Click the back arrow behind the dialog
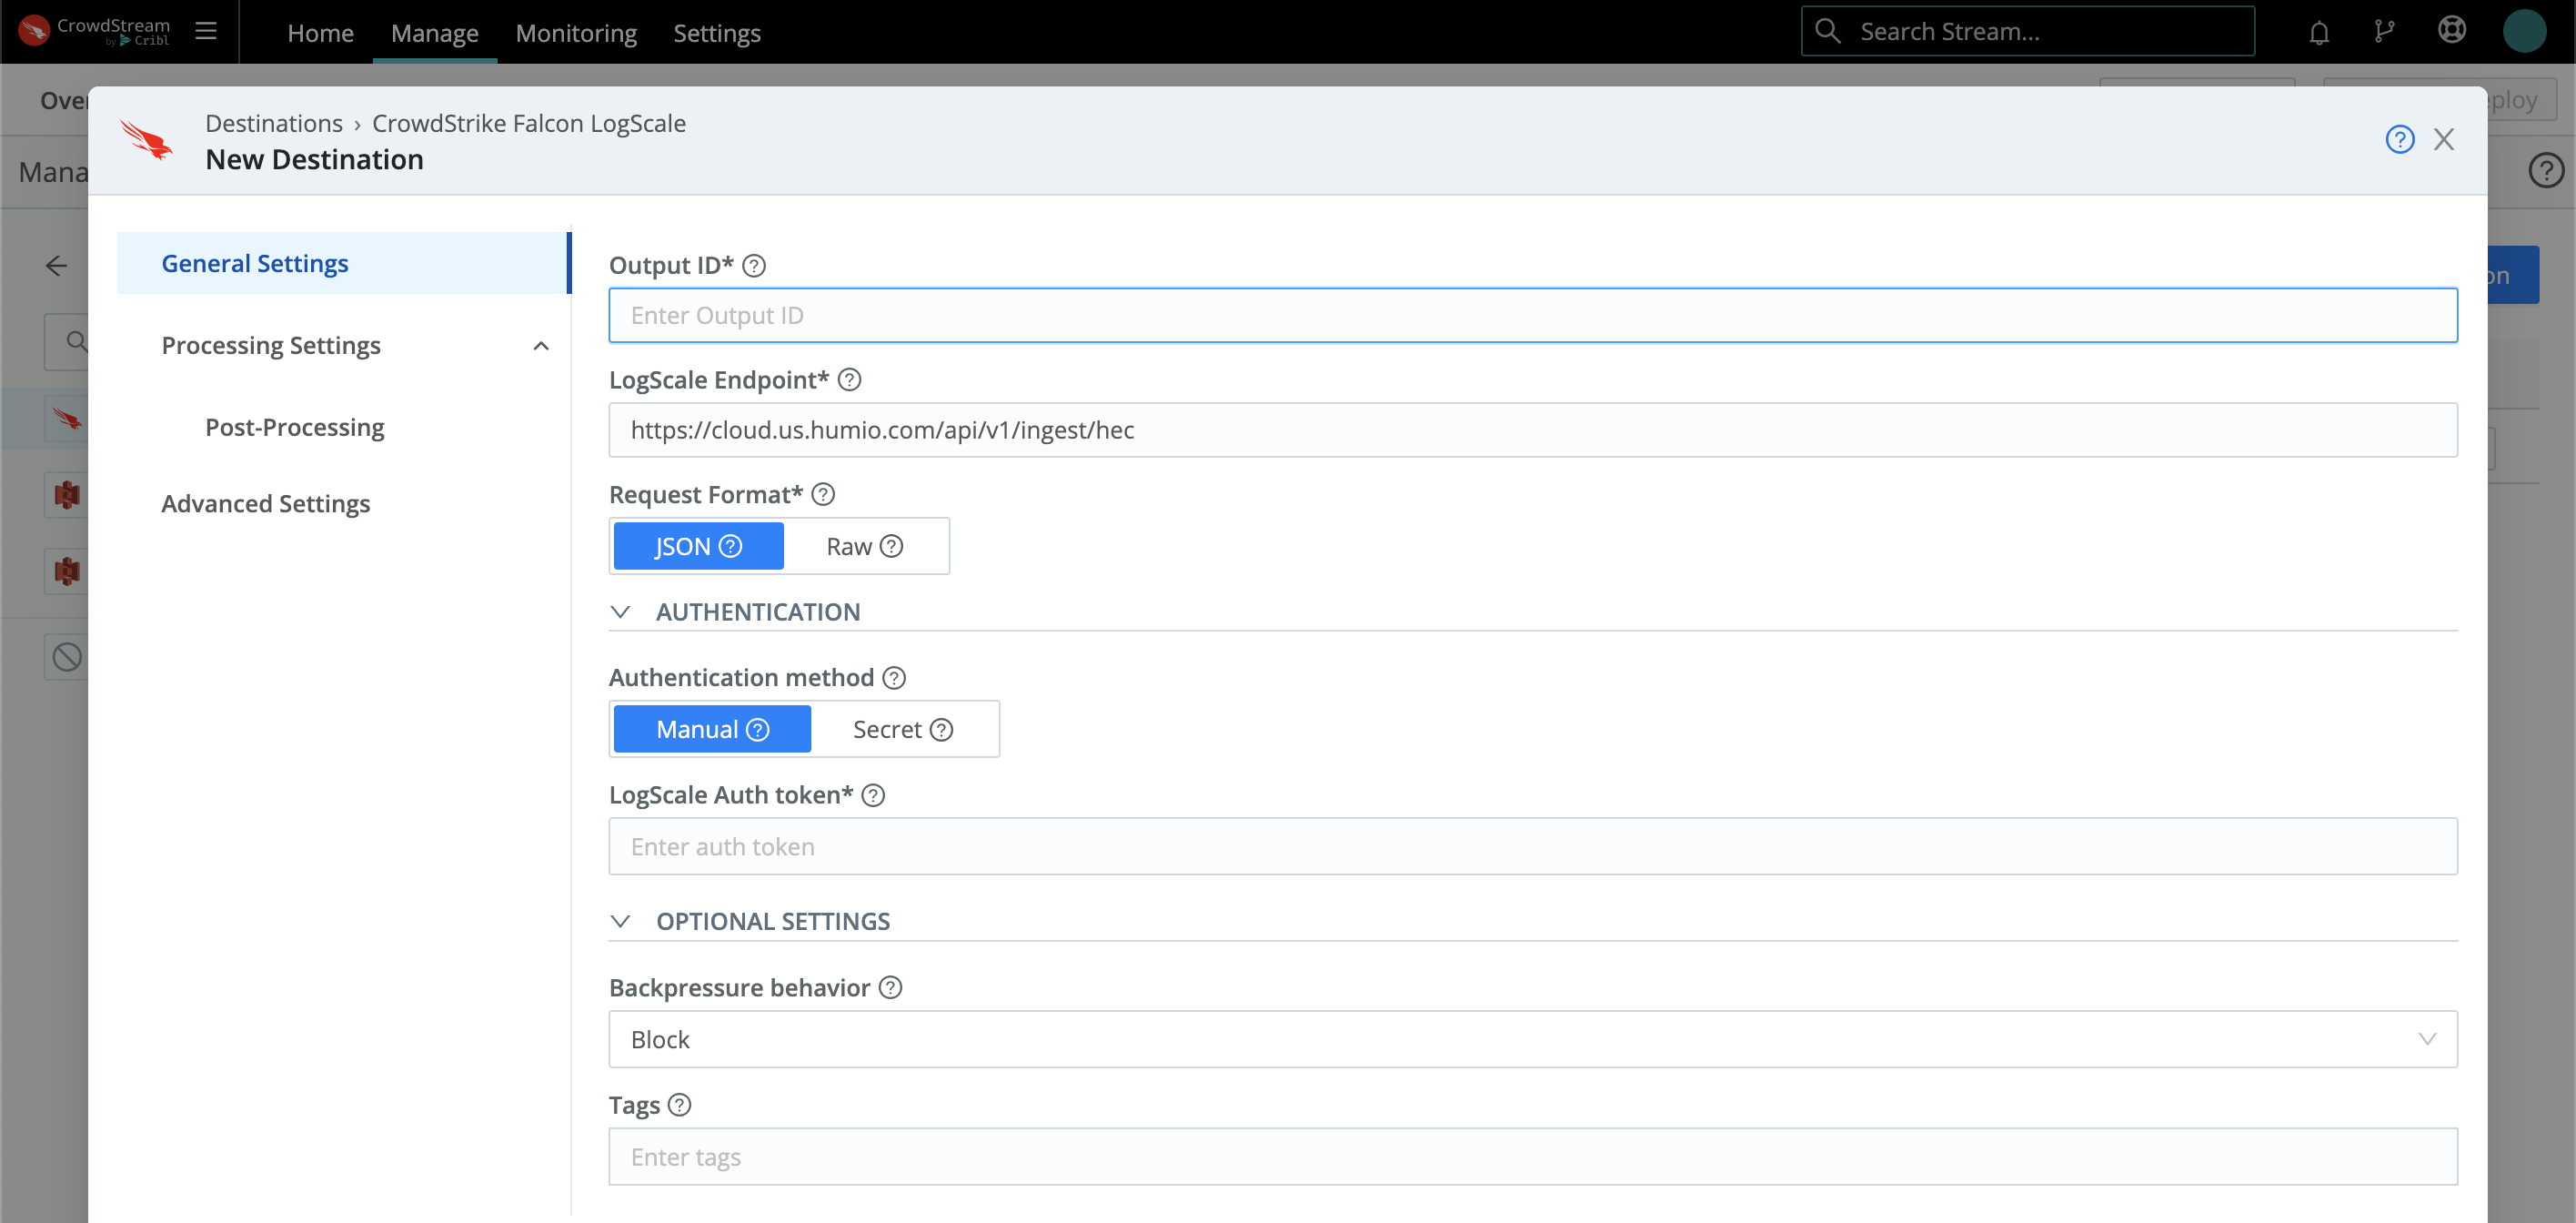Screen dimensions: 2576x1223 coord(57,265)
